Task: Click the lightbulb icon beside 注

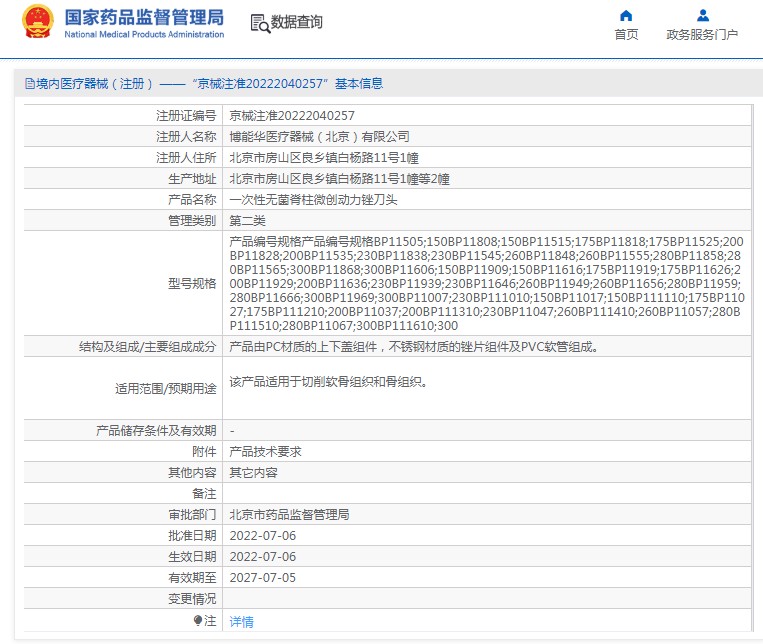Action: tap(198, 621)
